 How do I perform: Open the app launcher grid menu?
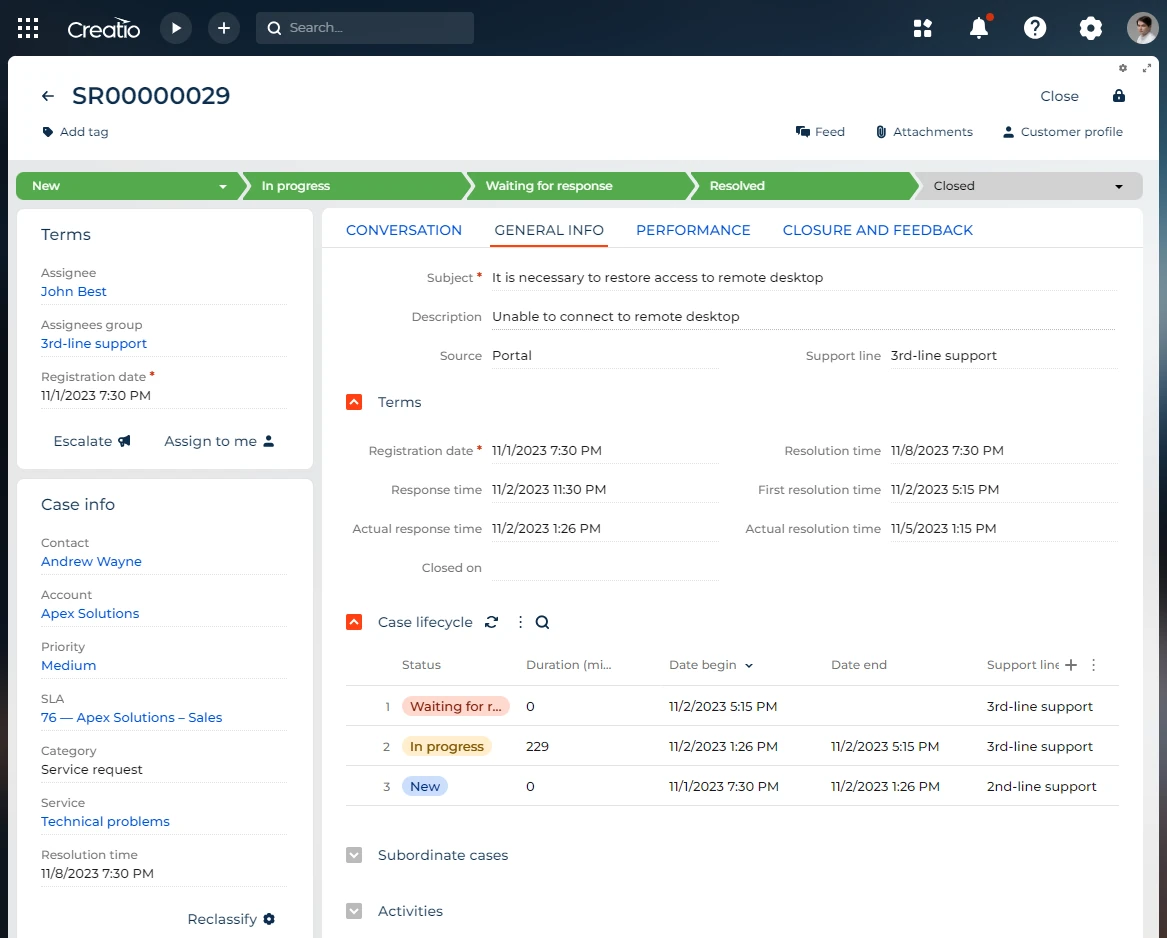28,28
